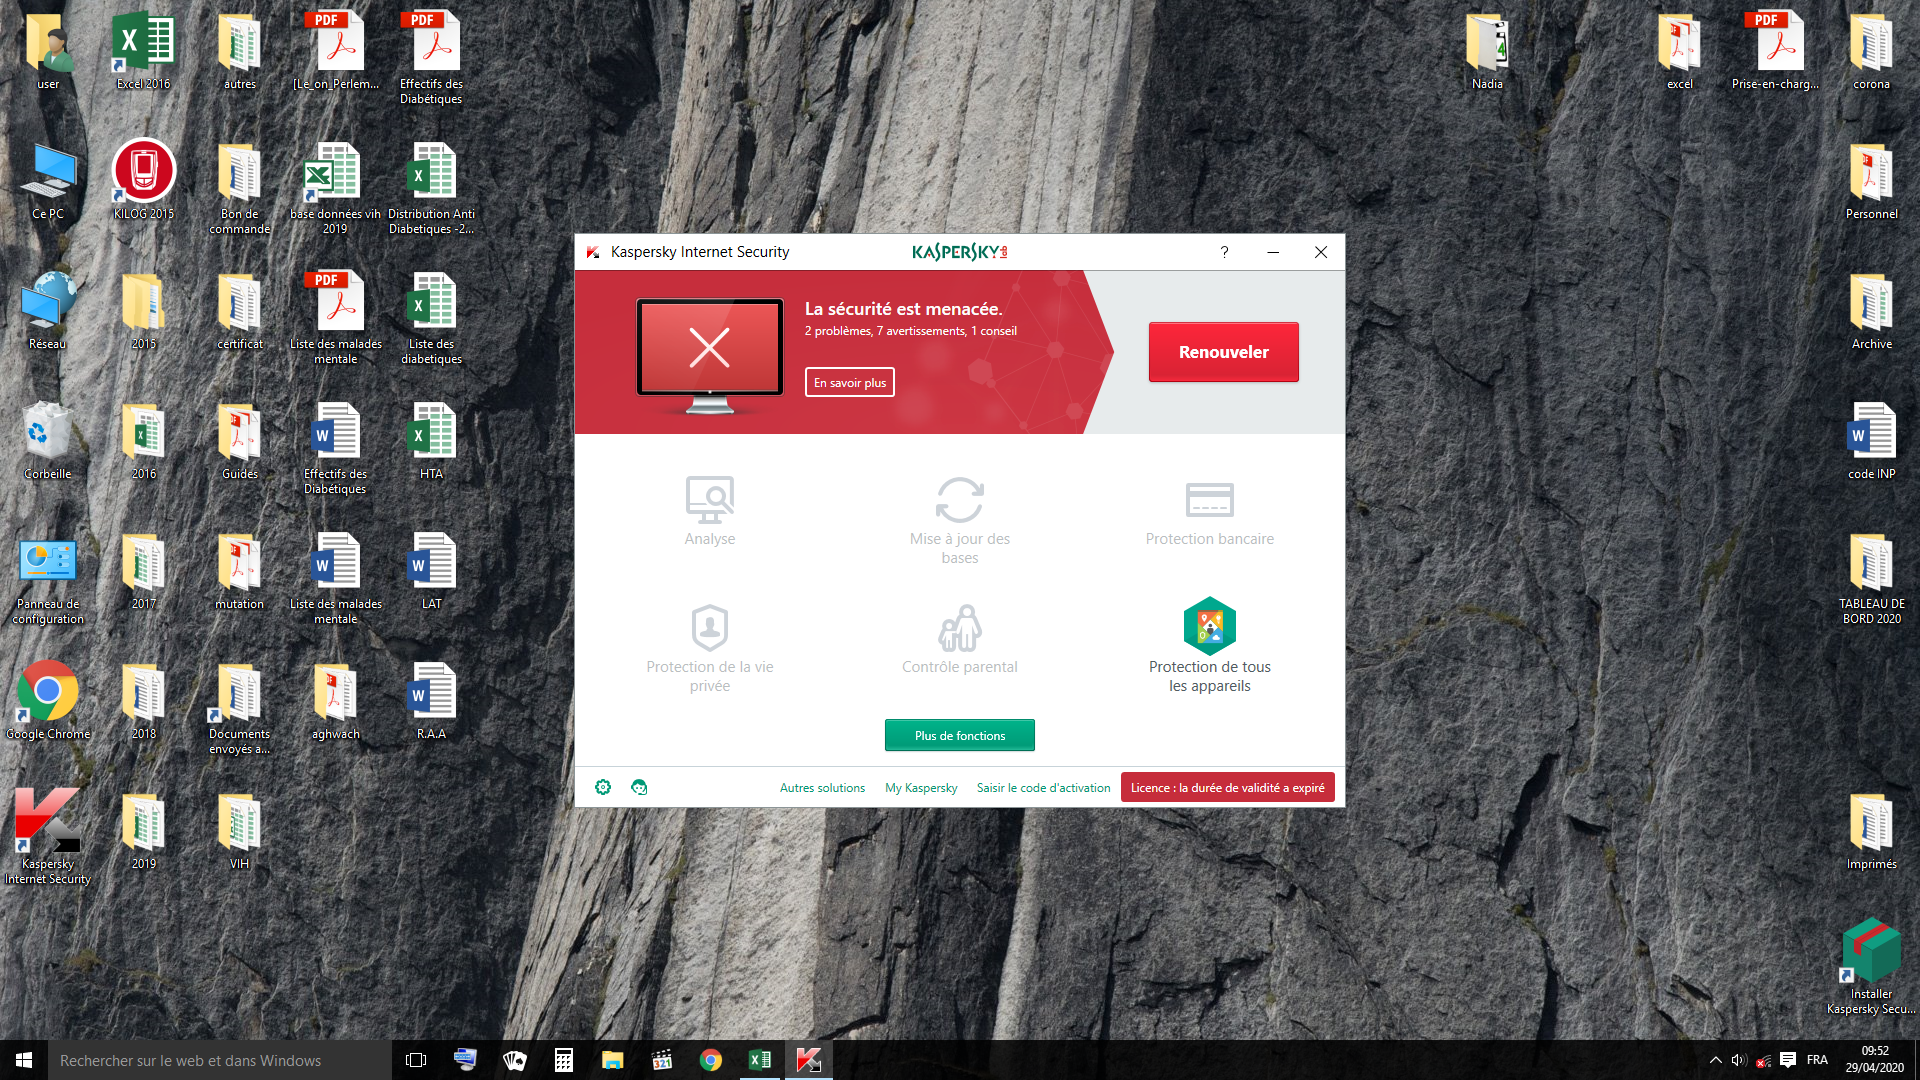Select the Réseau desktop icon

coord(48,310)
